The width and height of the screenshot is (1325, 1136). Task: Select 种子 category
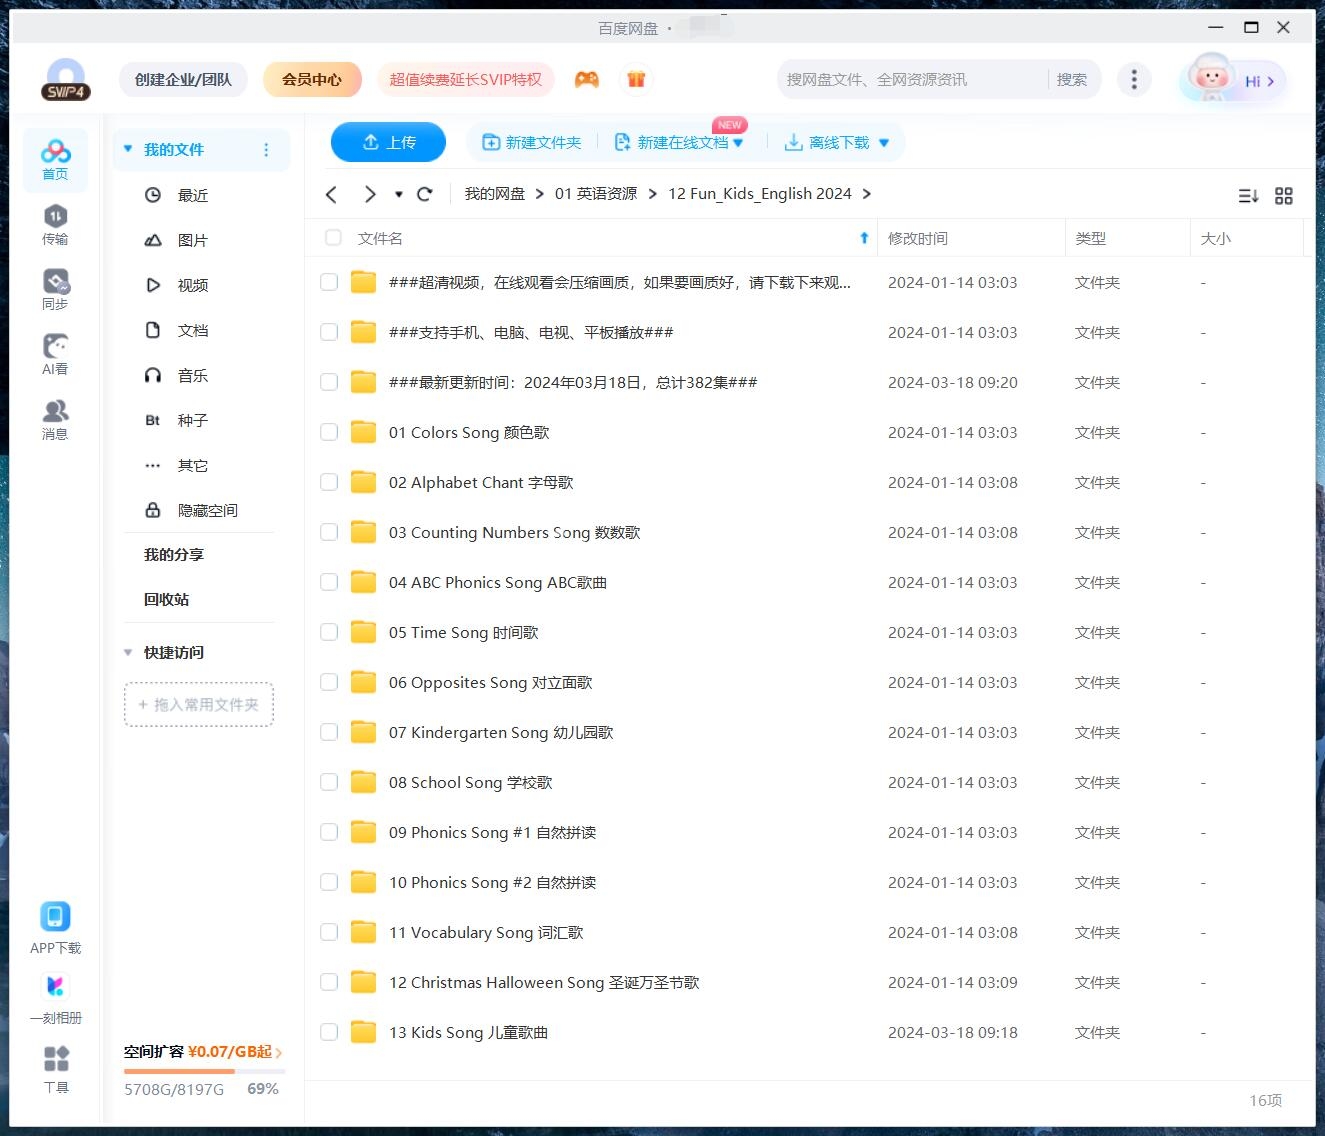pos(193,420)
